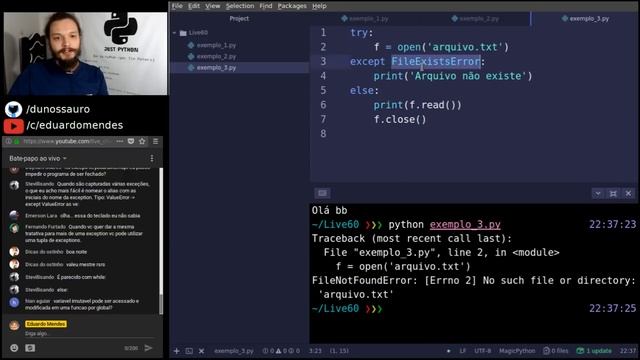Open the emoji picker in live chat

14,348
